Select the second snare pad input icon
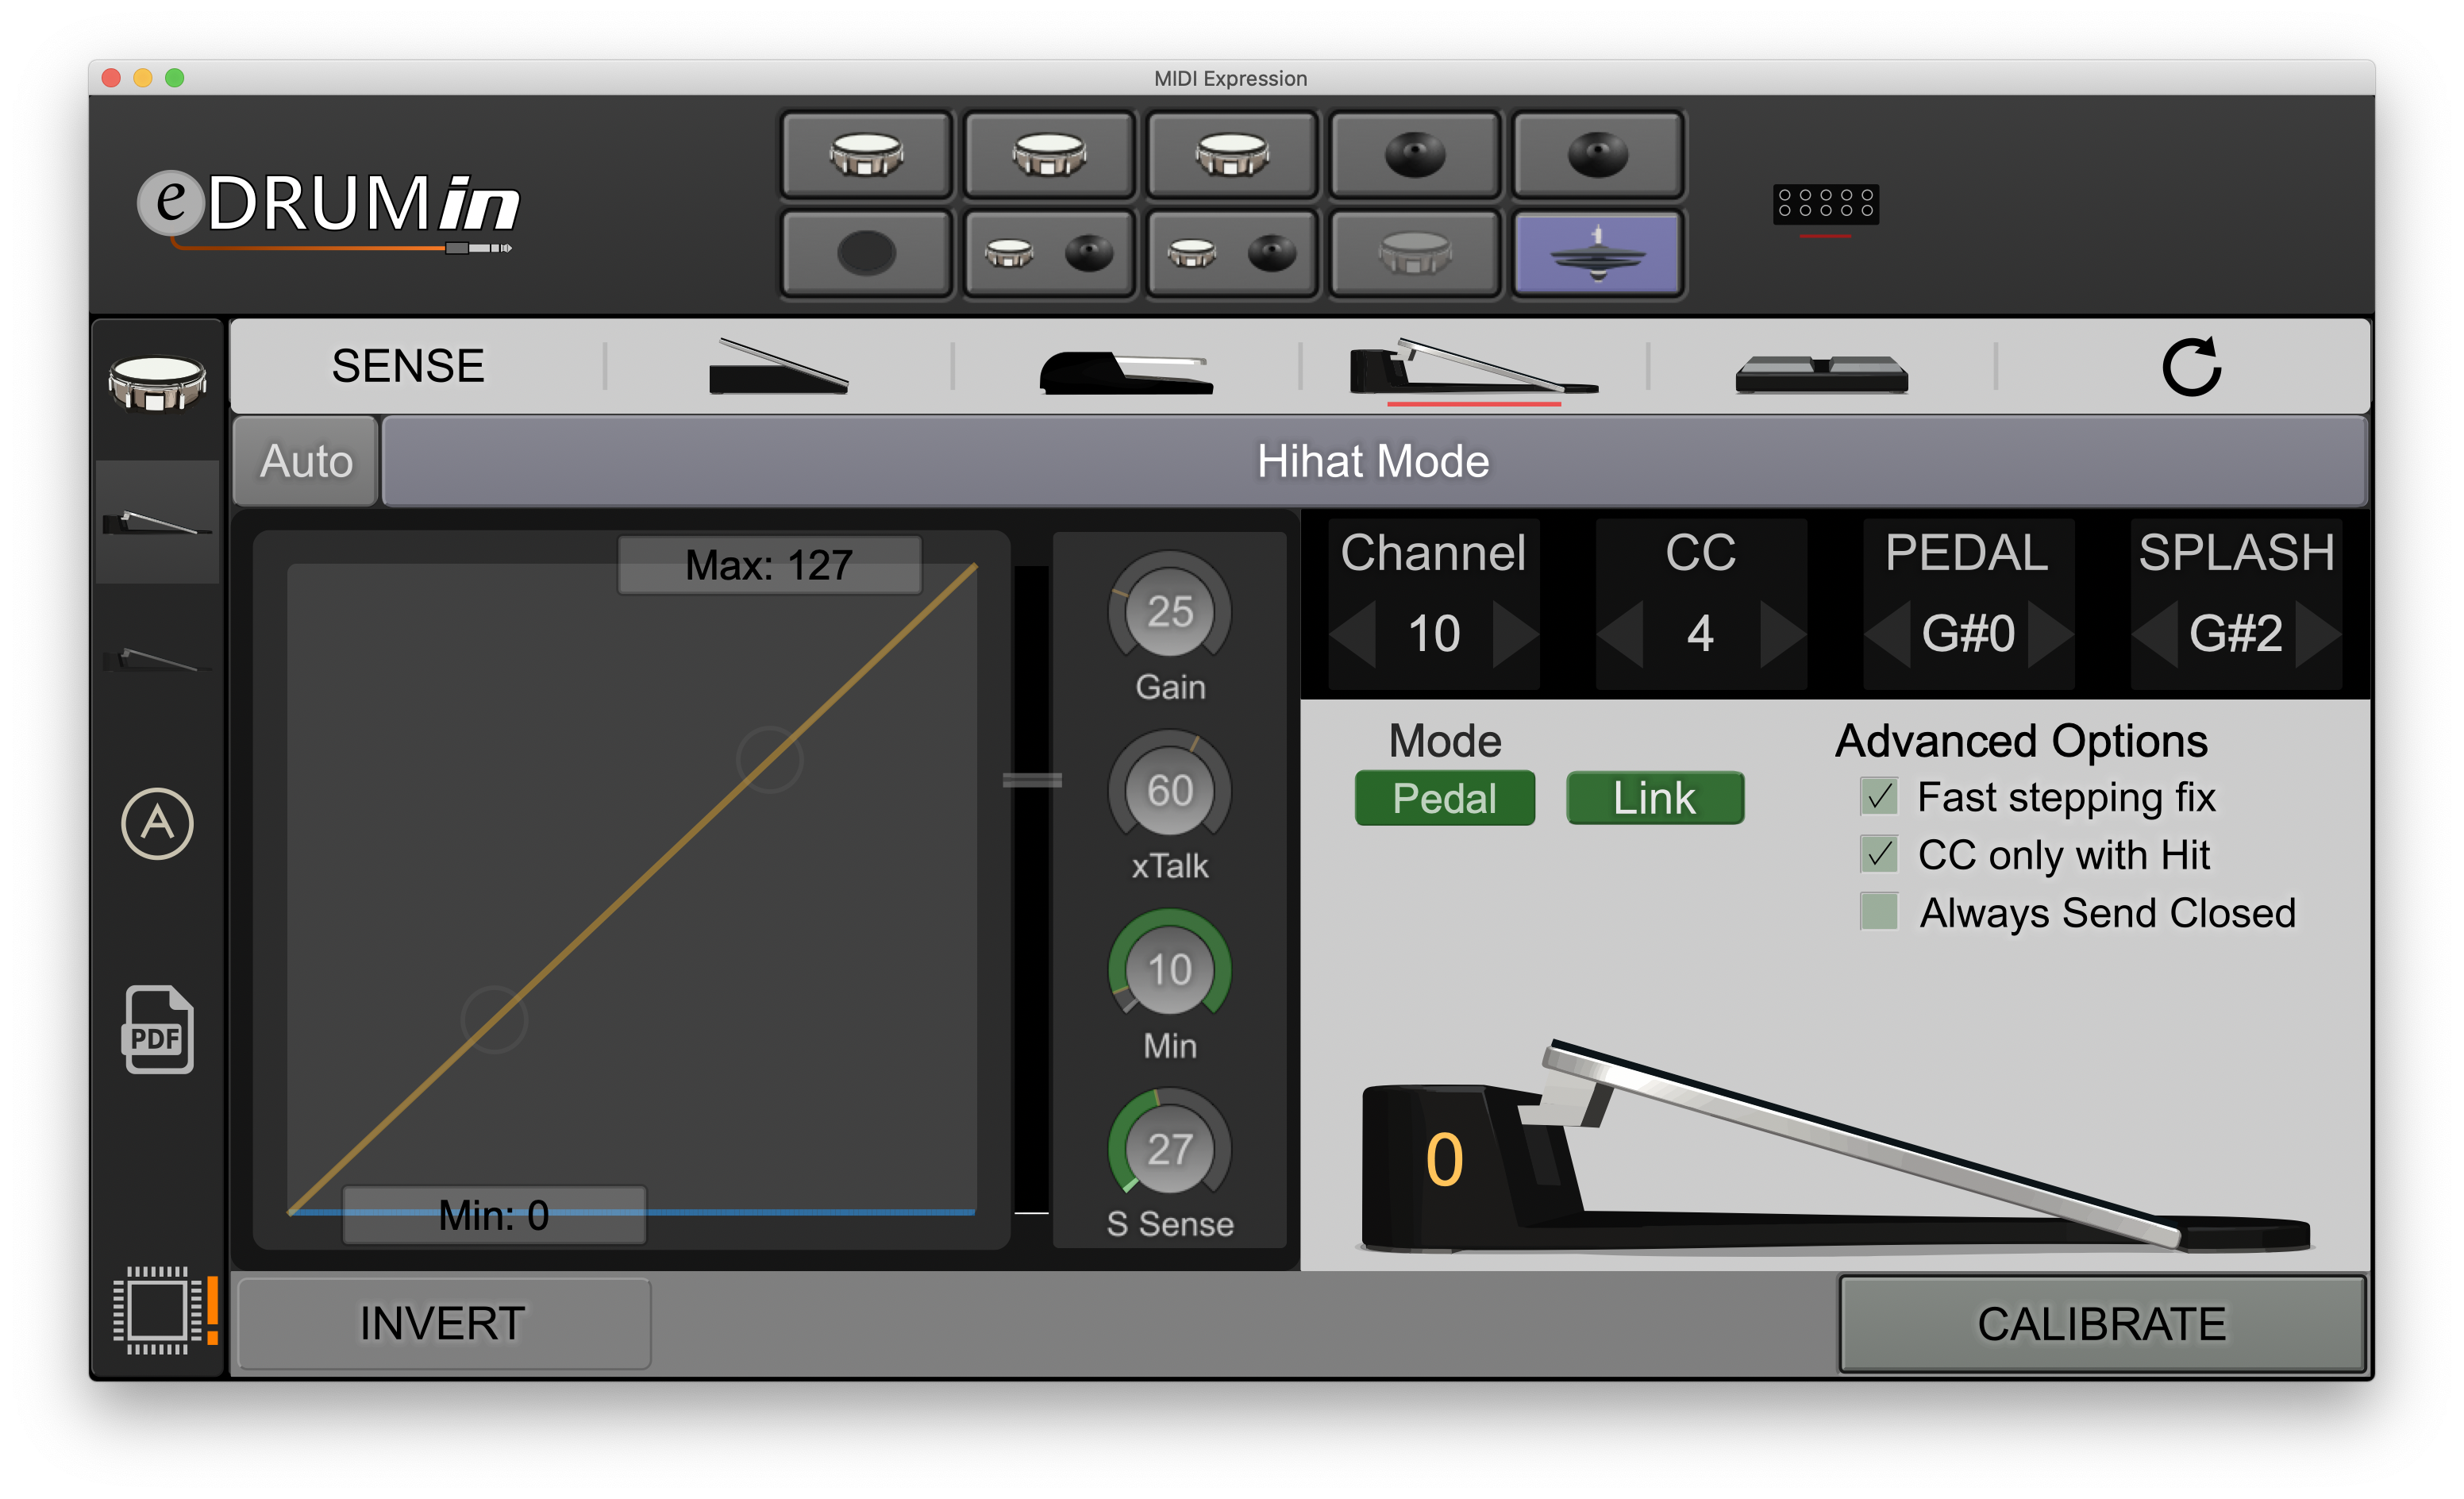 pos(1049,155)
